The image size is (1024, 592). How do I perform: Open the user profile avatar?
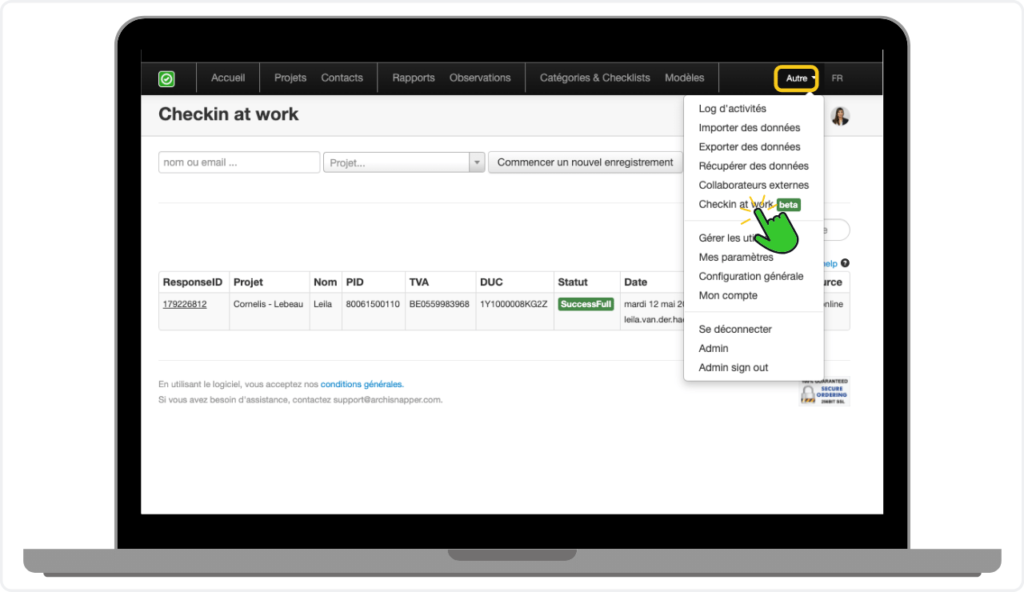pos(840,116)
